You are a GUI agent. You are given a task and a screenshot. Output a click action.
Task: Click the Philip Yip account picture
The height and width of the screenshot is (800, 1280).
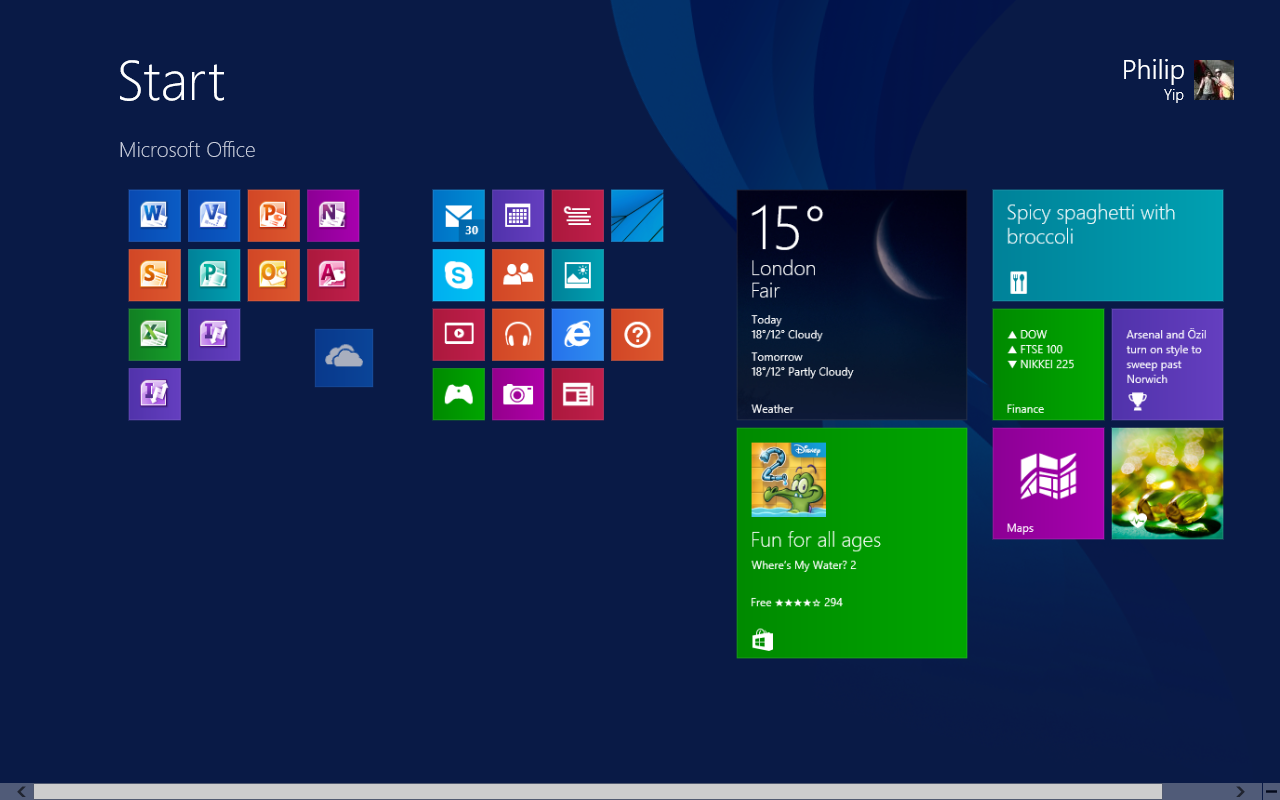point(1214,80)
